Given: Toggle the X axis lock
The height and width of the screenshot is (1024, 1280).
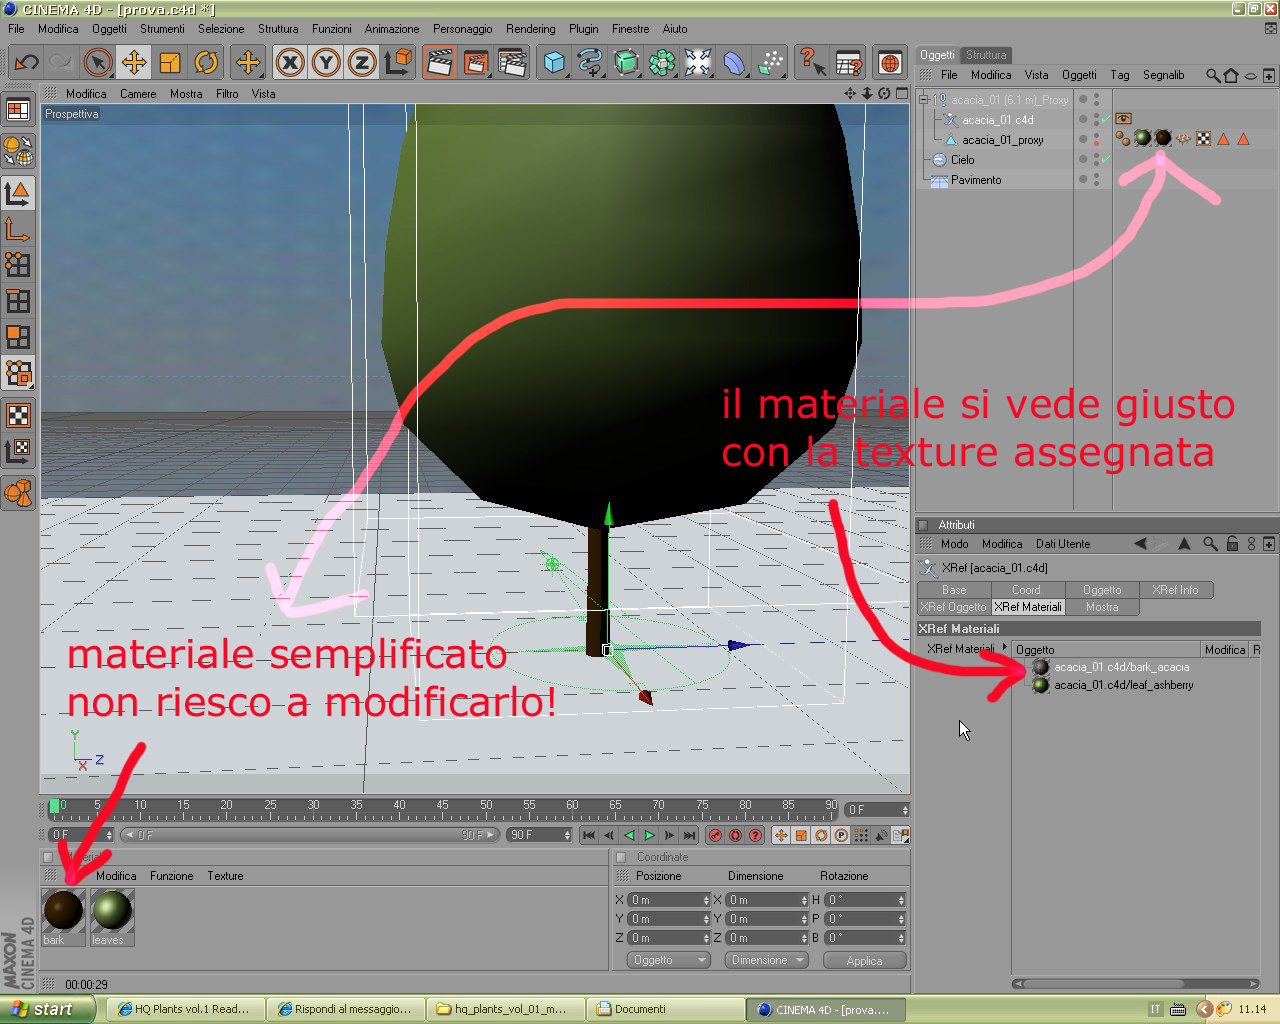Looking at the screenshot, I should coord(290,63).
